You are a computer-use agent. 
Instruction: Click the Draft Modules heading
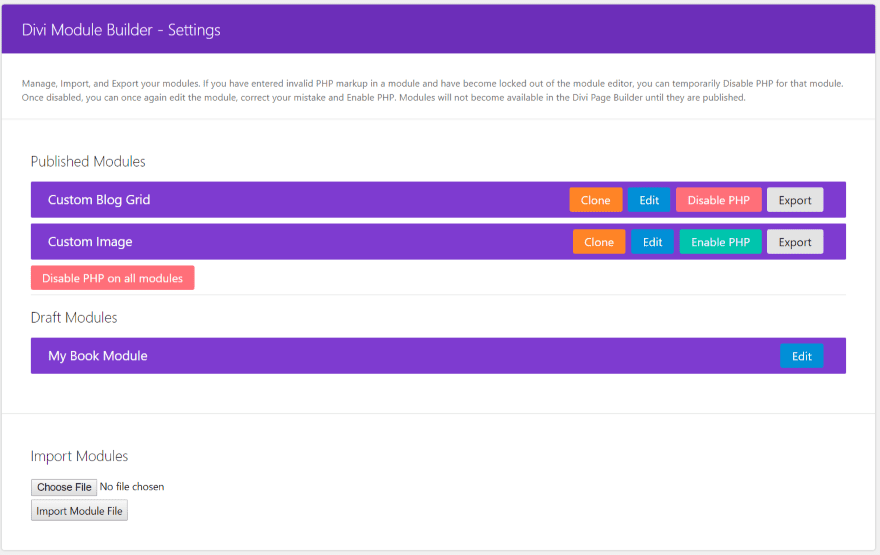point(74,317)
